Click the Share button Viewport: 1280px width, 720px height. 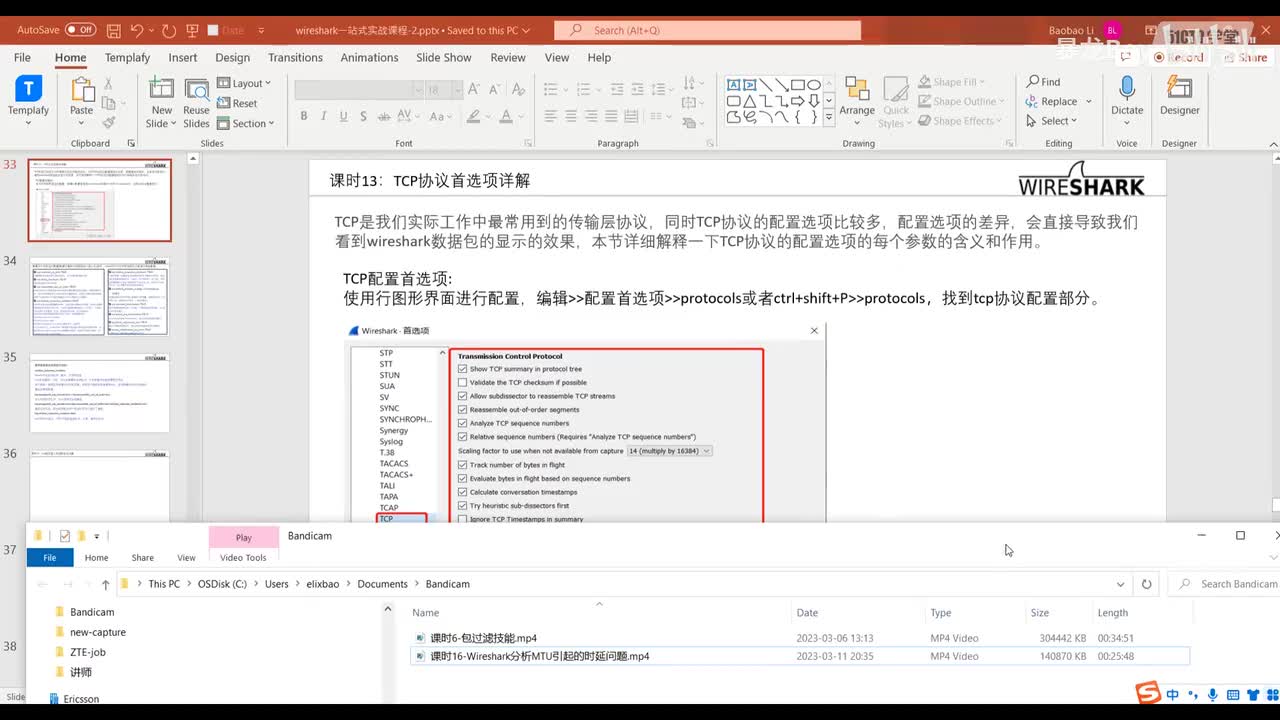coord(1244,57)
